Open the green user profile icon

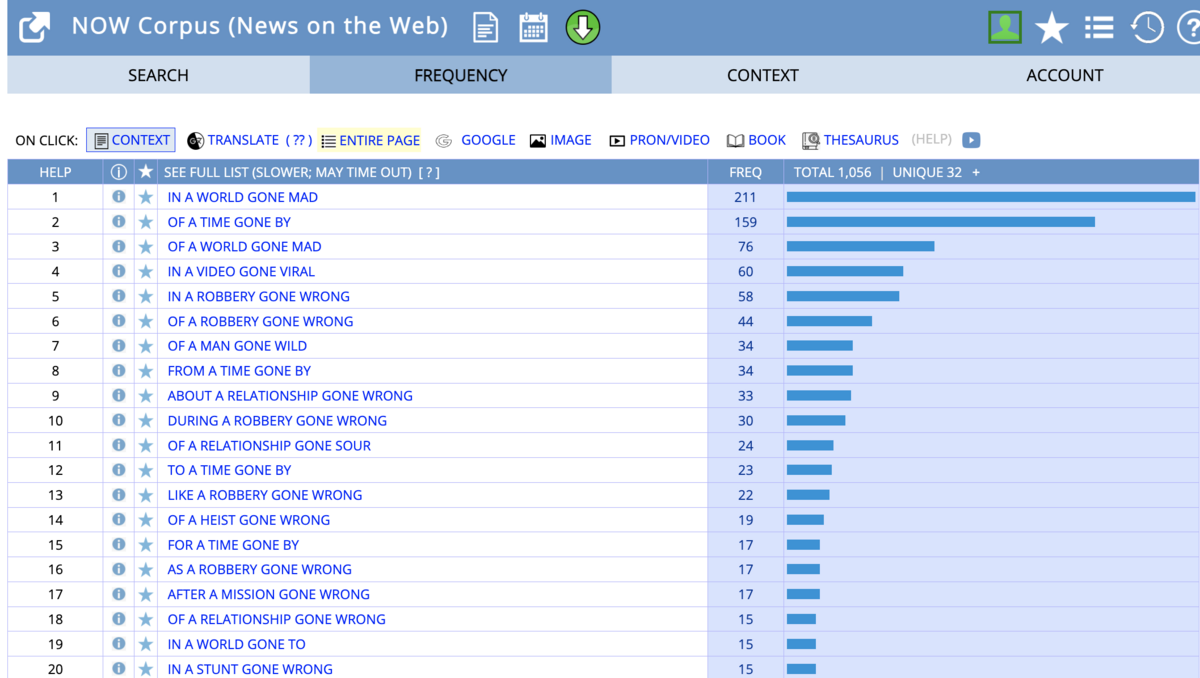[1005, 27]
